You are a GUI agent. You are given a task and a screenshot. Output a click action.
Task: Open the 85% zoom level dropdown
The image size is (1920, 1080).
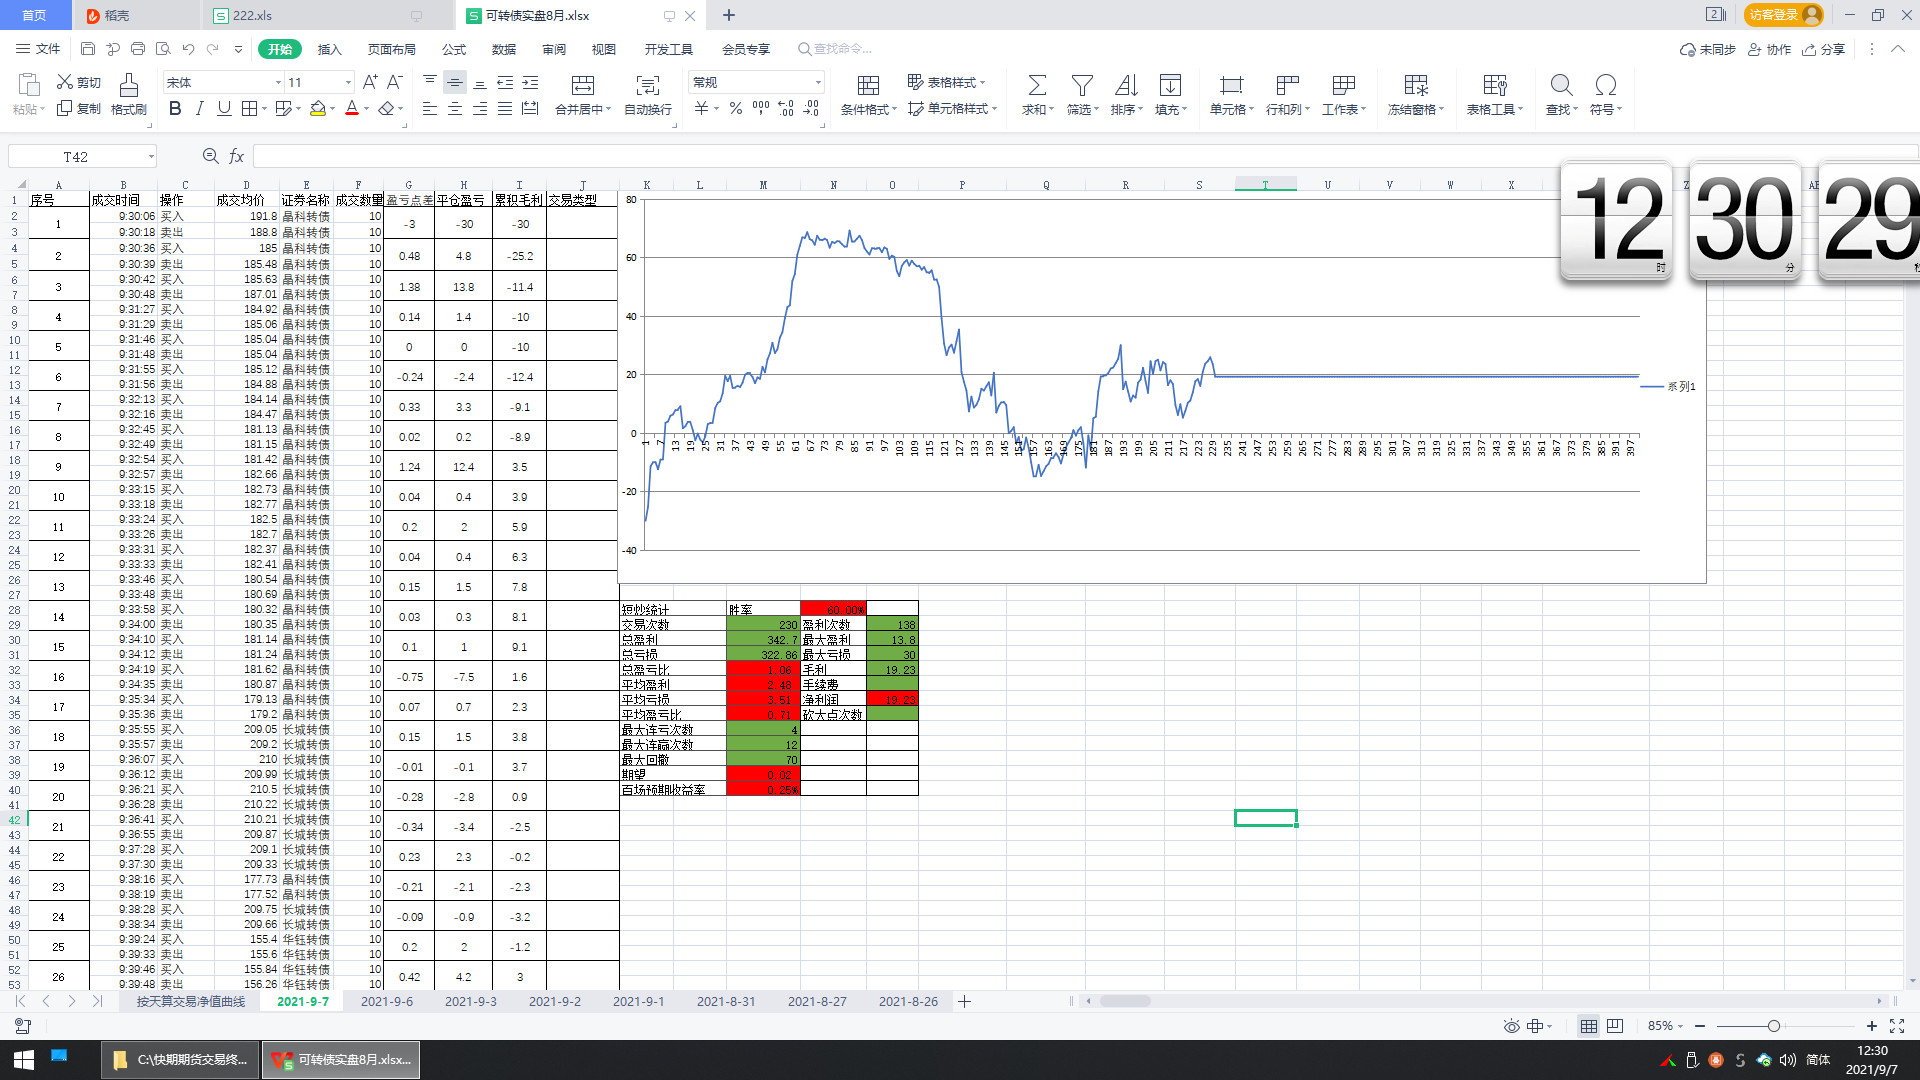[x=1666, y=1026]
